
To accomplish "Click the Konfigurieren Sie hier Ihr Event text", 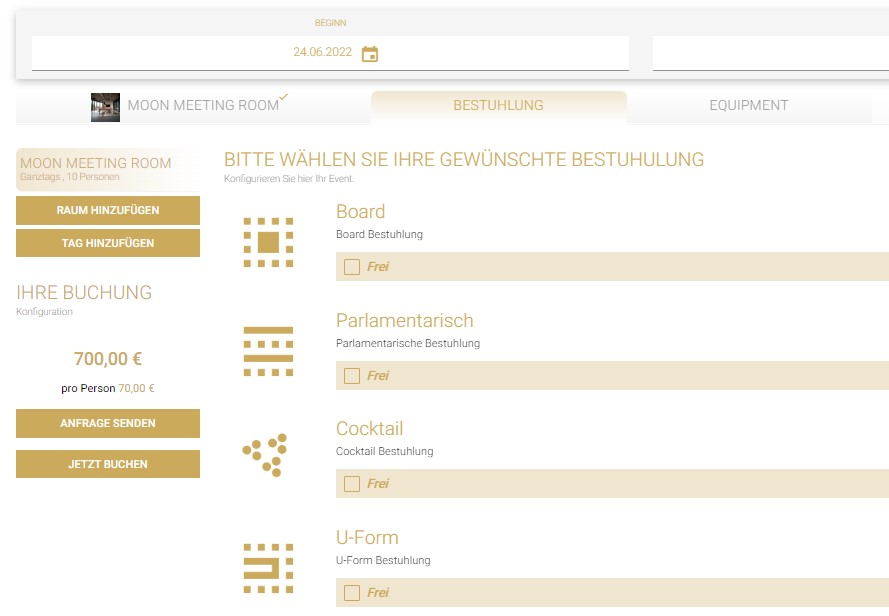I will click(x=289, y=179).
